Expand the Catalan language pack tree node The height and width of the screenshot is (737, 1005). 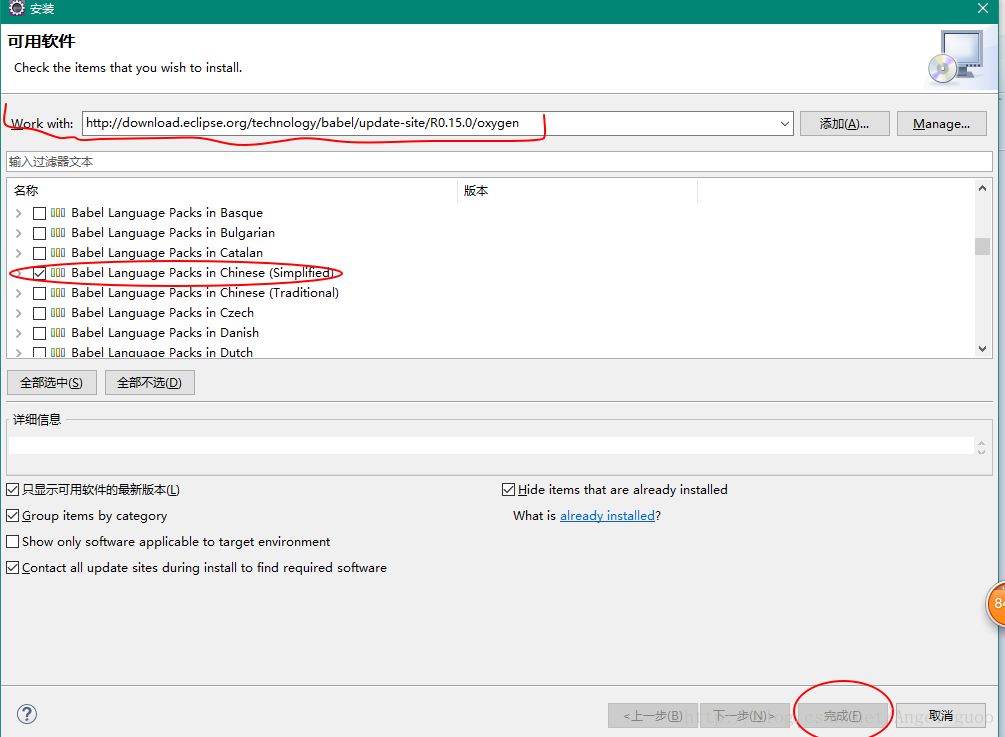[x=19, y=253]
